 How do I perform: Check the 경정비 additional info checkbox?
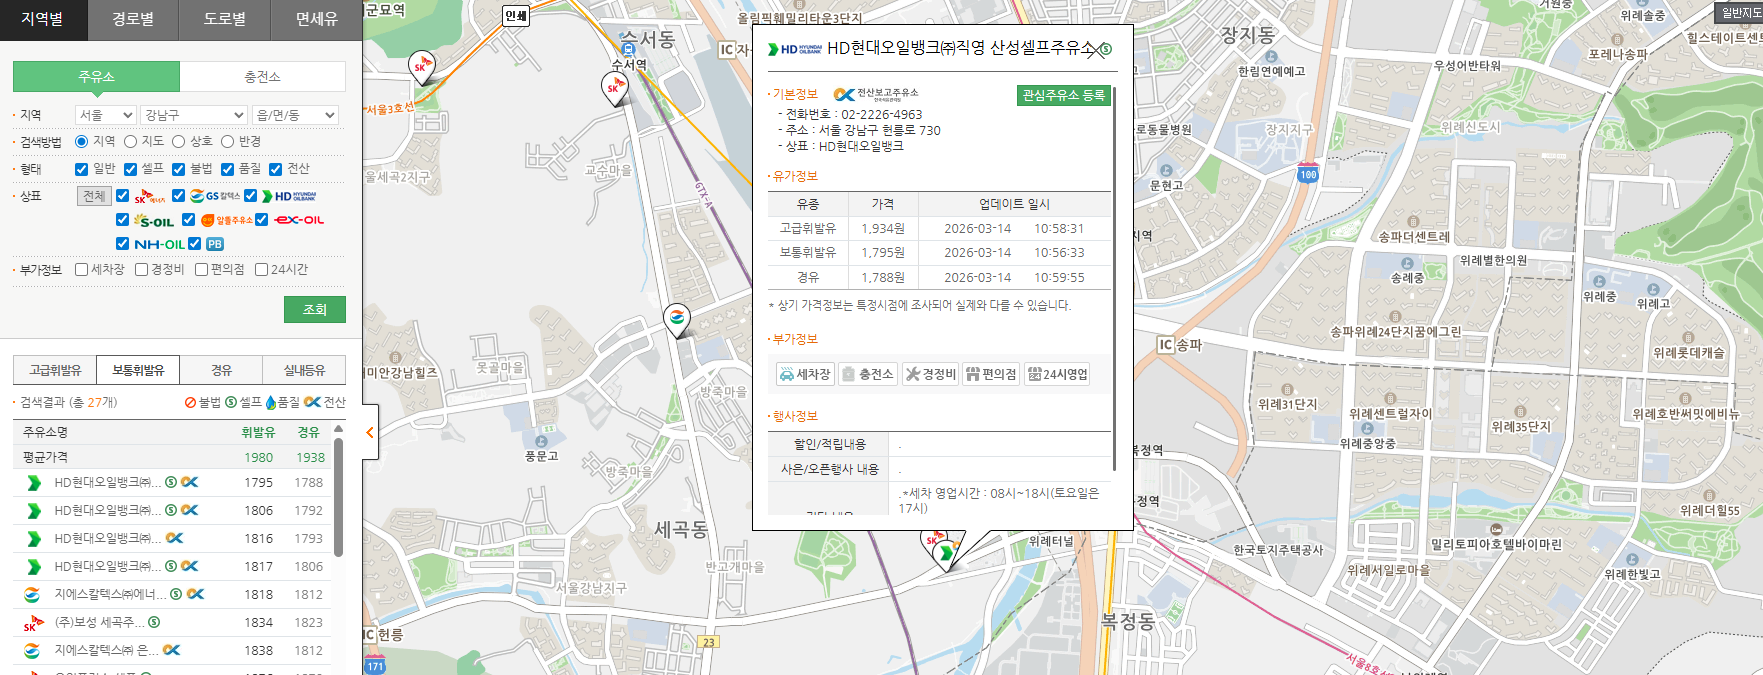point(141,270)
